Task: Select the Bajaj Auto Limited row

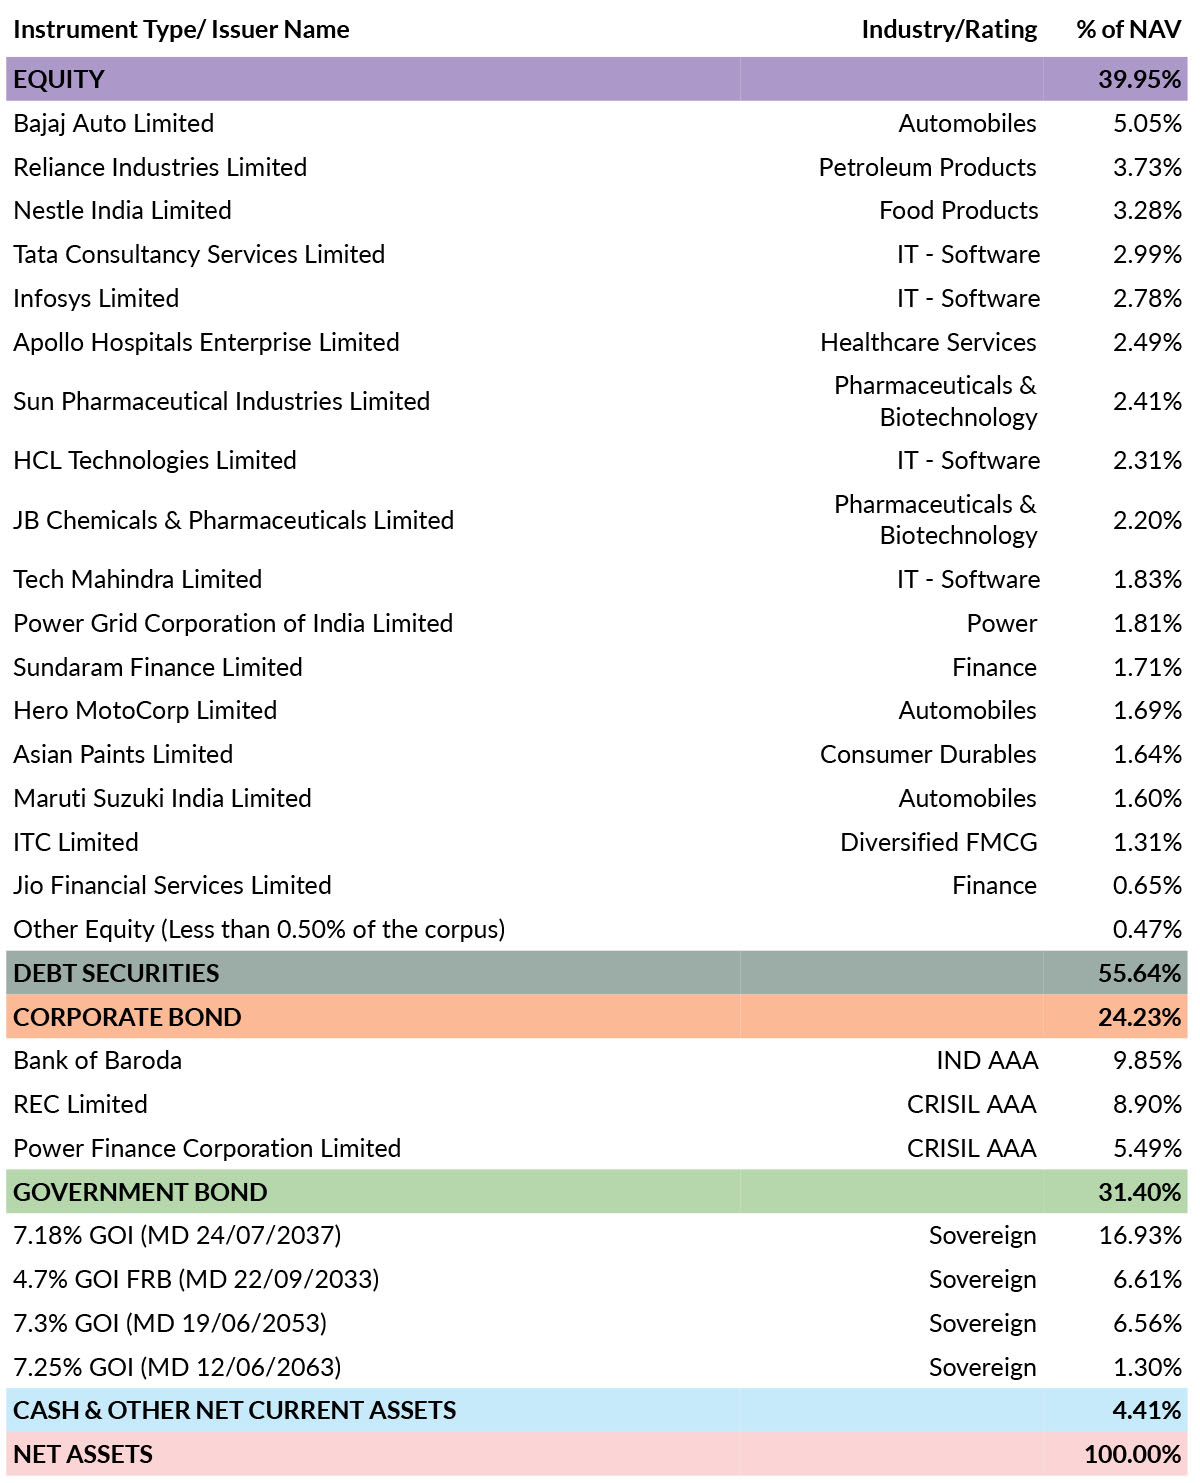Action: pyautogui.click(x=597, y=123)
